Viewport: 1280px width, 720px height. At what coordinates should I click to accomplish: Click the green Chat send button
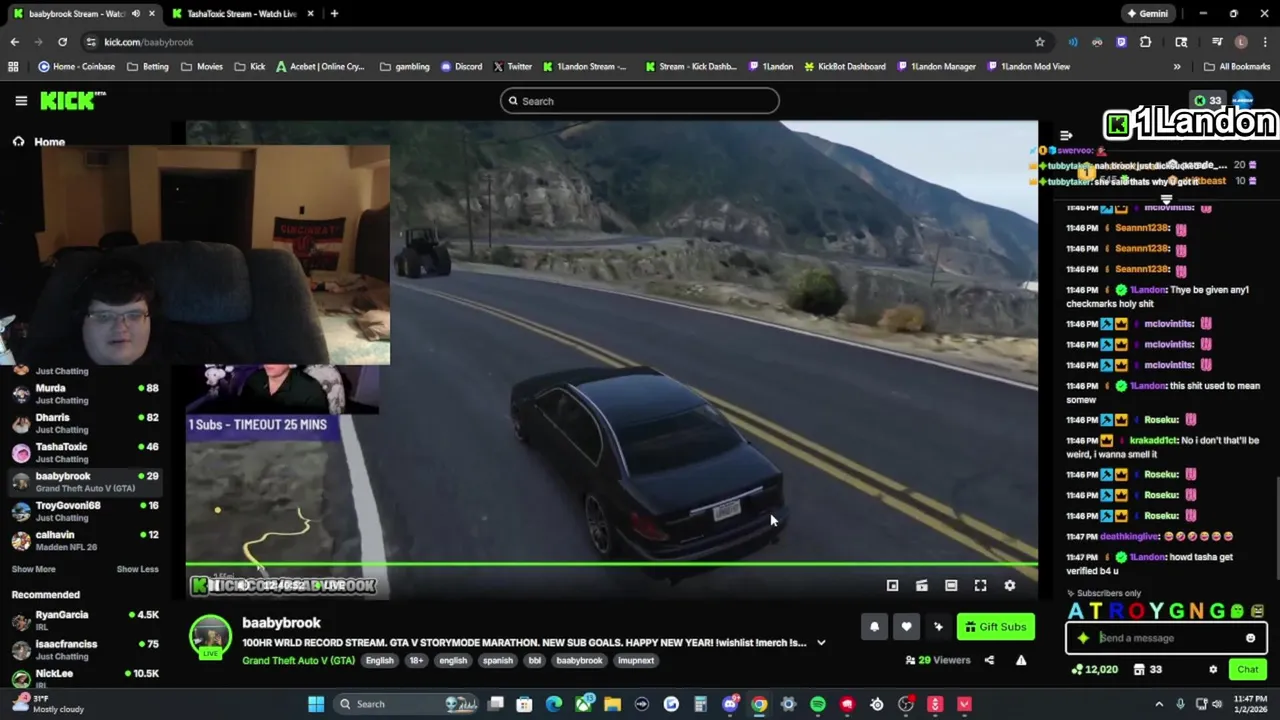(1248, 670)
